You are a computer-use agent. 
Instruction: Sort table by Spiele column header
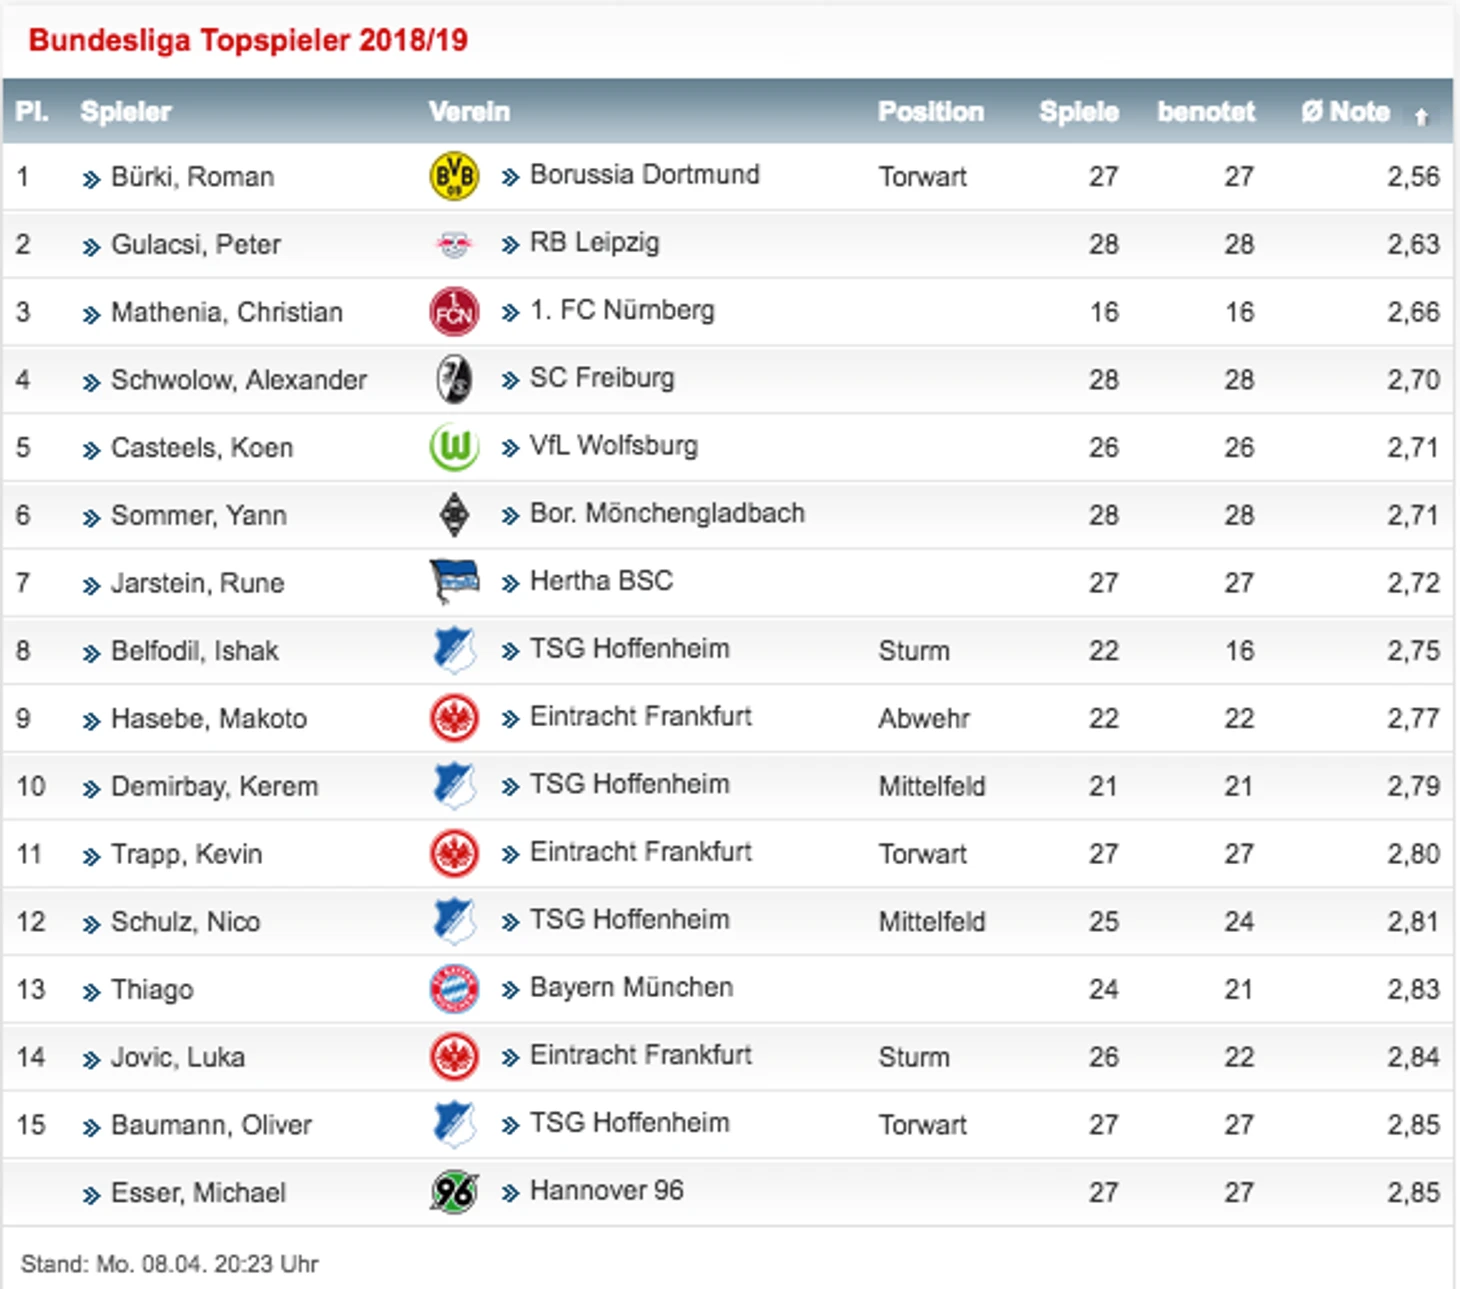tap(1078, 112)
